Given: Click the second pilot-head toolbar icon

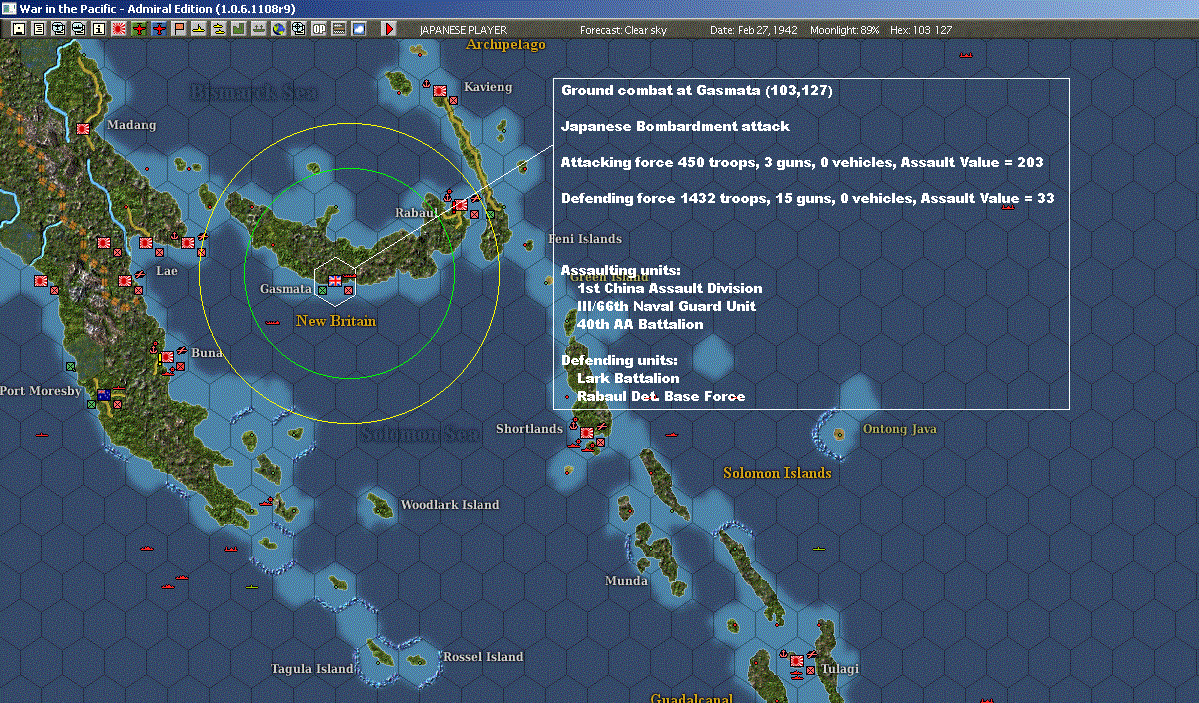Looking at the screenshot, I should [79, 29].
